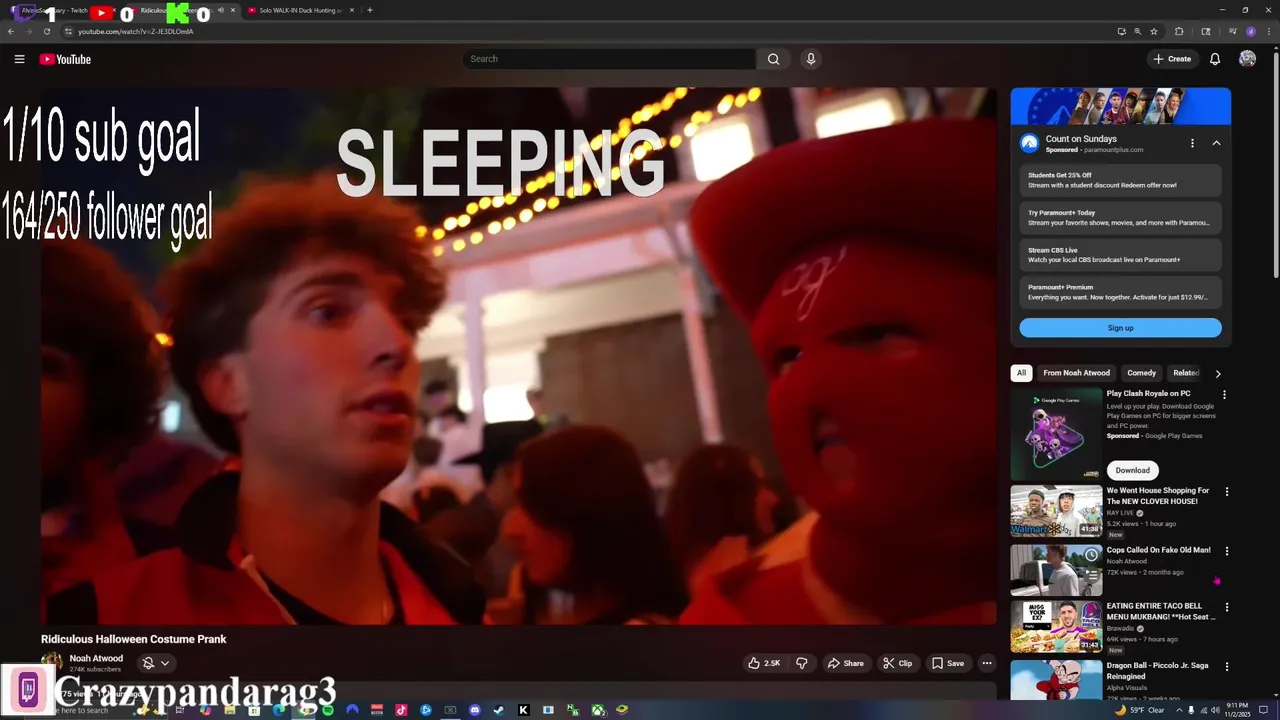The height and width of the screenshot is (720, 1280).
Task: Open Chrome three-dot menu
Action: click(x=1269, y=31)
